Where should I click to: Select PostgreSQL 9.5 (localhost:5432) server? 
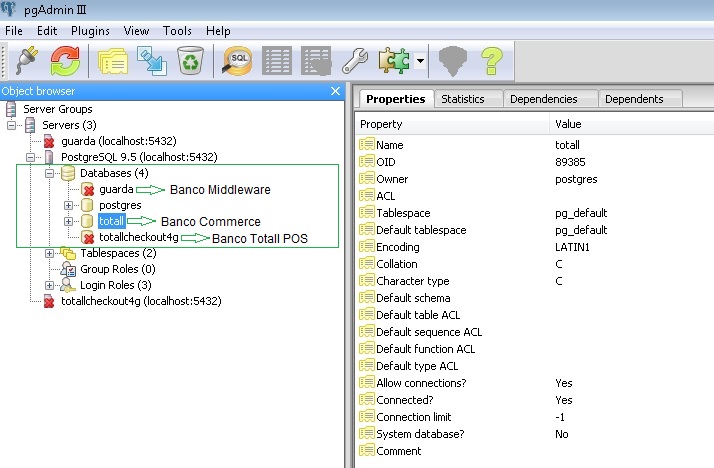[x=139, y=157]
